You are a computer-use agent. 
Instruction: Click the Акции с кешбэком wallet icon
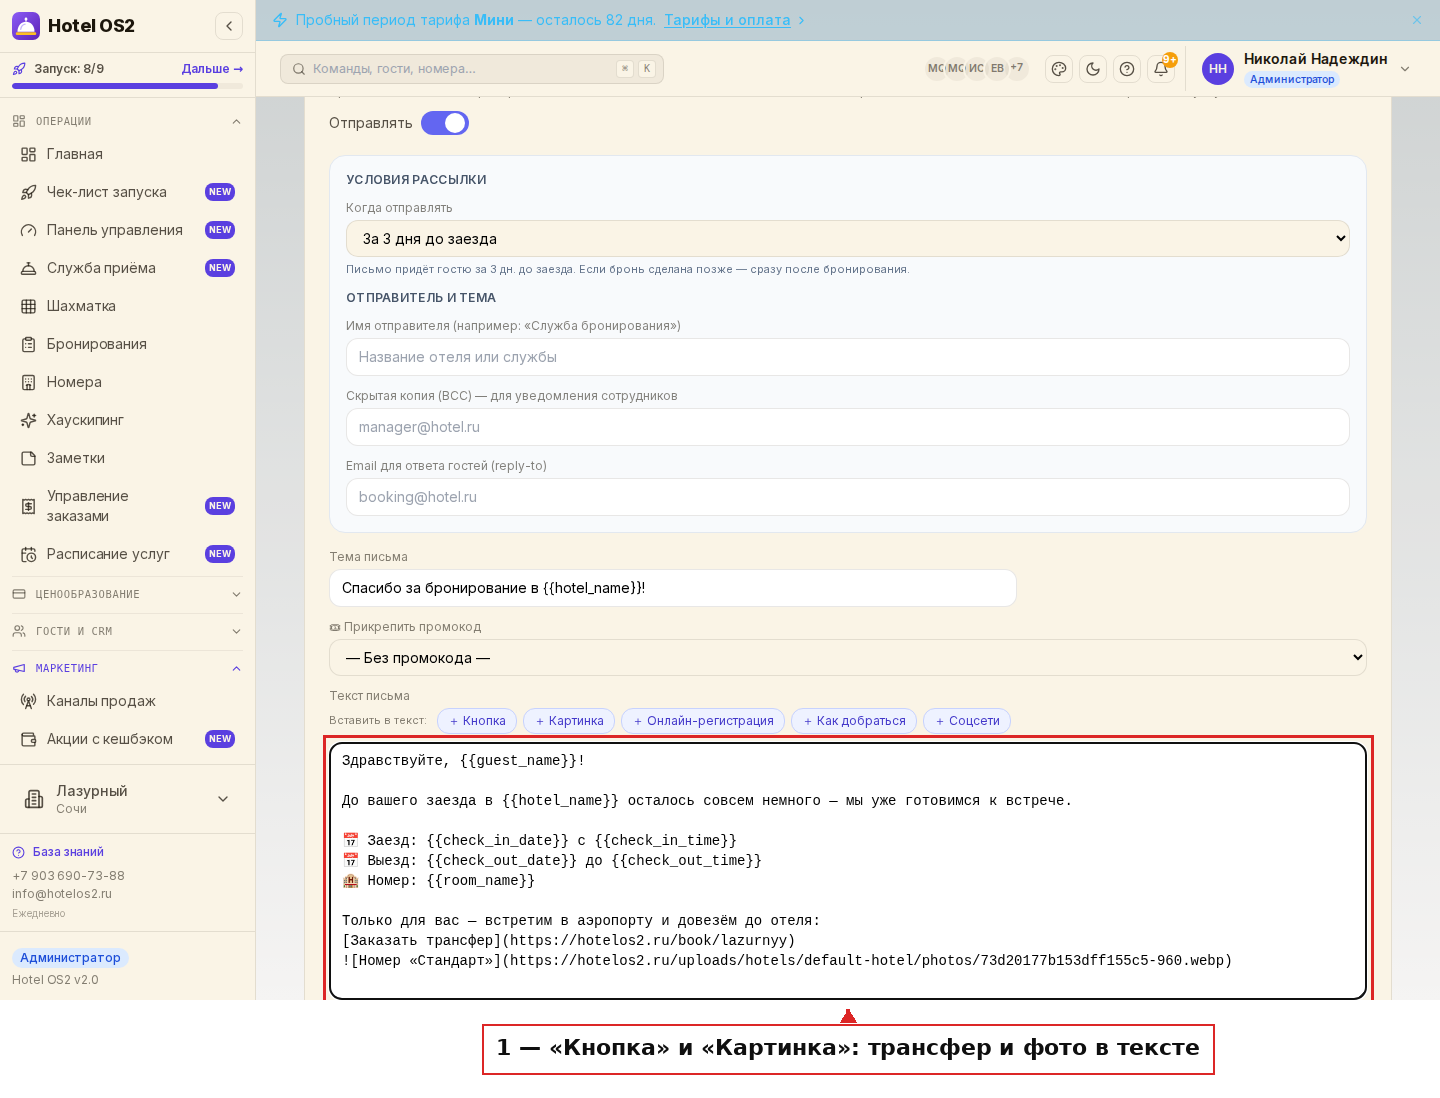[29, 739]
